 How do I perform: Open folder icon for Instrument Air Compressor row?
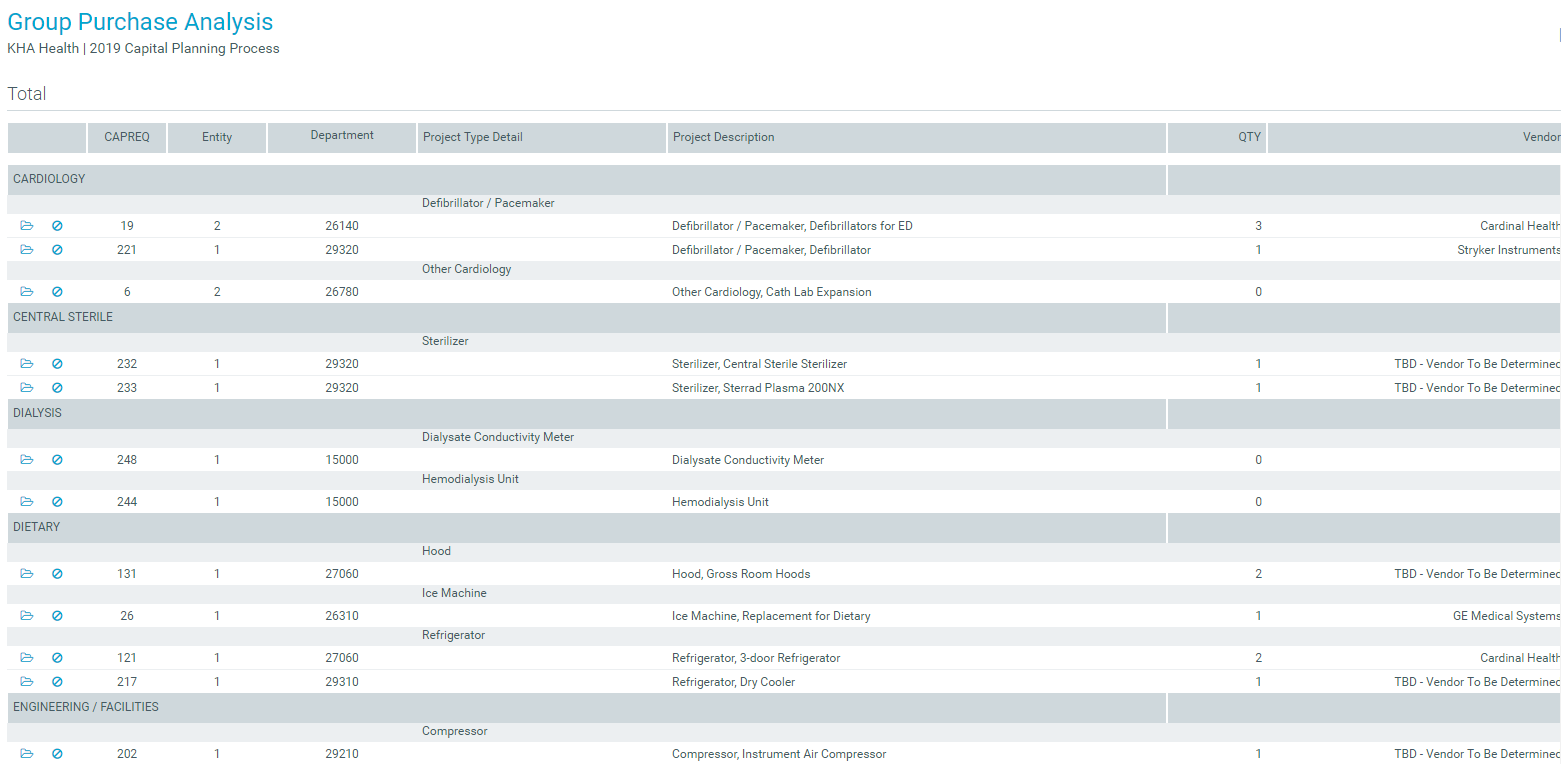click(x=27, y=754)
